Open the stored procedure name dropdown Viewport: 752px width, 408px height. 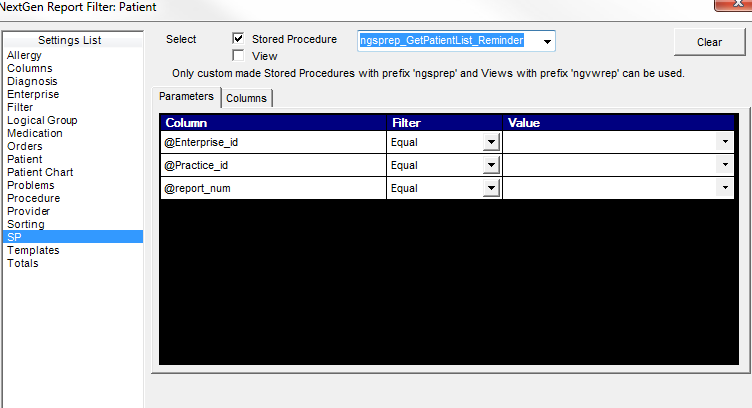tap(547, 41)
